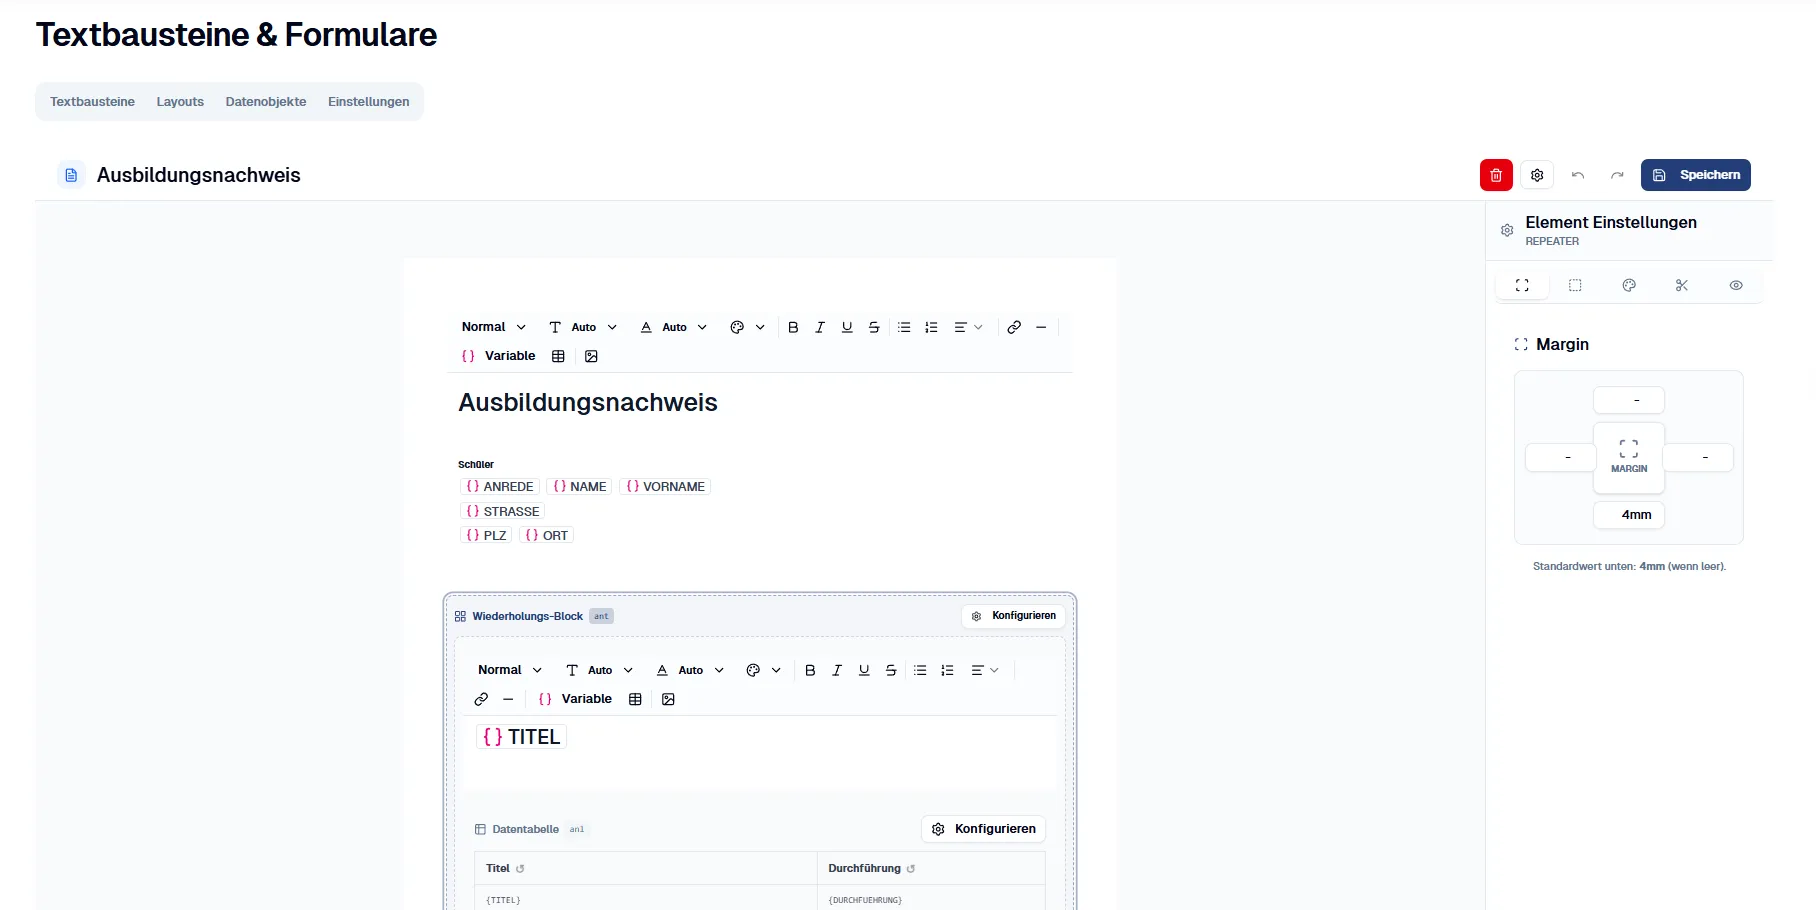Click the red delete trash icon
1816x910 pixels.
1495,175
